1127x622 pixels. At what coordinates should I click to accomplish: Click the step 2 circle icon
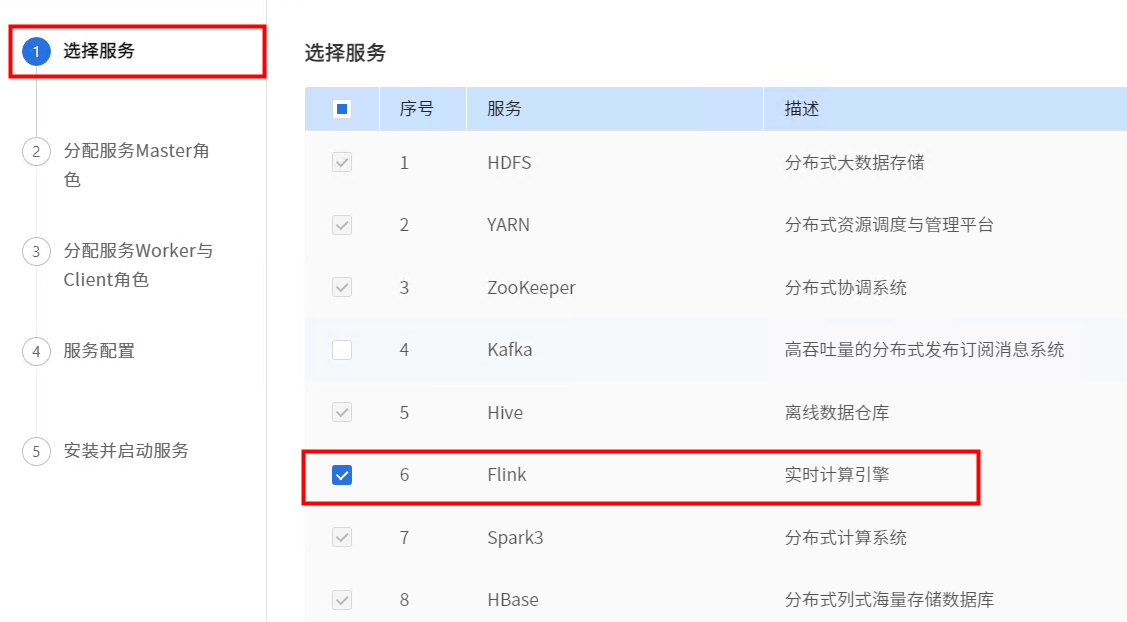click(x=36, y=152)
